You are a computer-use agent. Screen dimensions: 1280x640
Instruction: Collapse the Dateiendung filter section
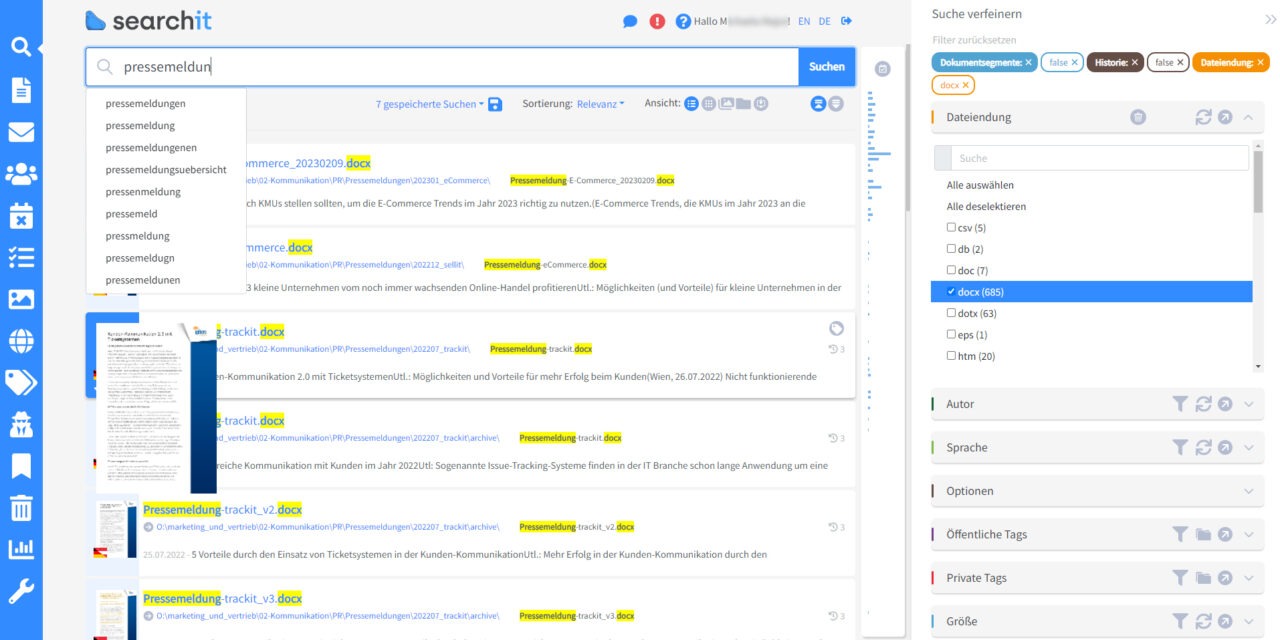[1246, 117]
